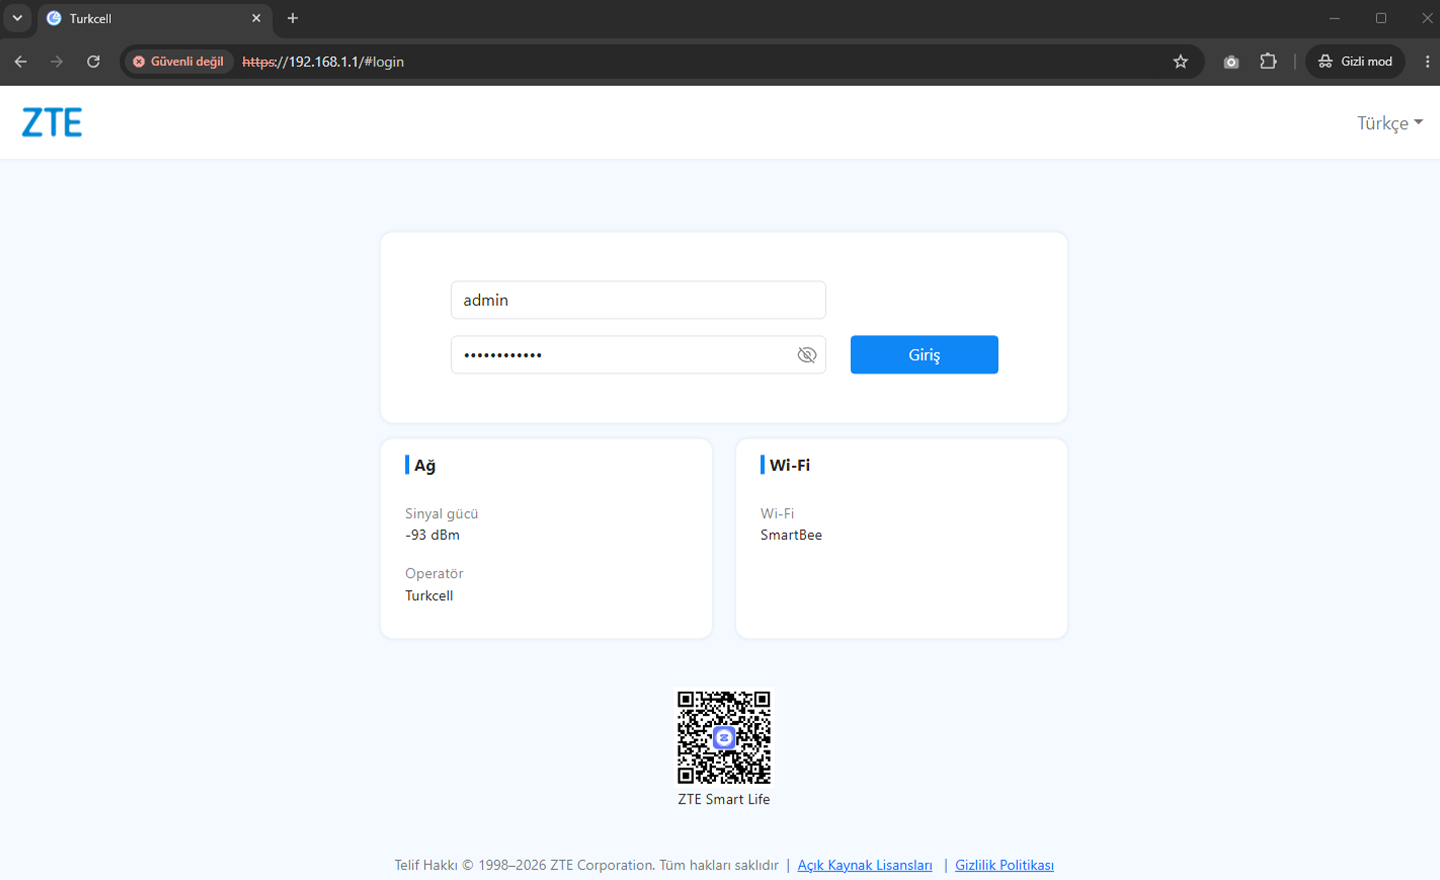The width and height of the screenshot is (1440, 880).
Task: Reload the page
Action: [x=93, y=61]
